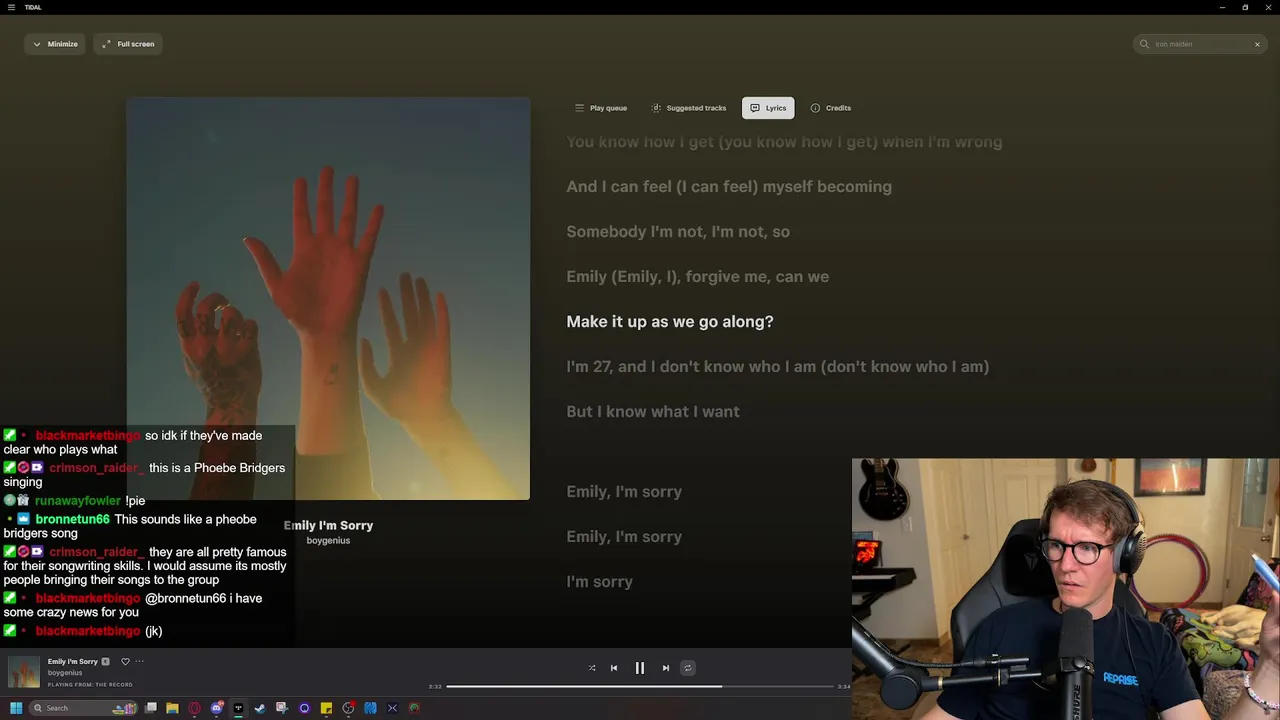Image resolution: width=1280 pixels, height=720 pixels.
Task: Open Sticky Notes from the taskbar
Action: coord(326,708)
